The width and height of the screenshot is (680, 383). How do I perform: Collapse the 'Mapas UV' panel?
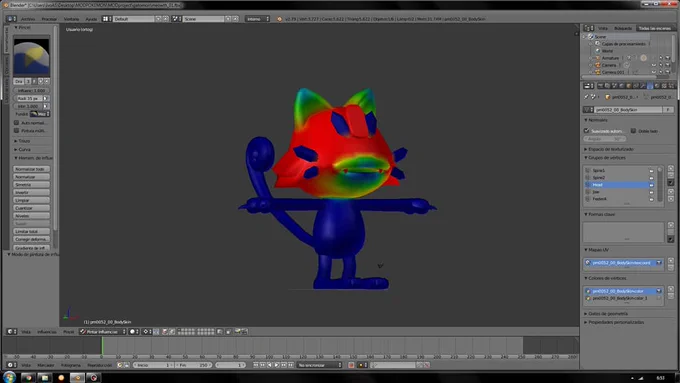[596, 250]
